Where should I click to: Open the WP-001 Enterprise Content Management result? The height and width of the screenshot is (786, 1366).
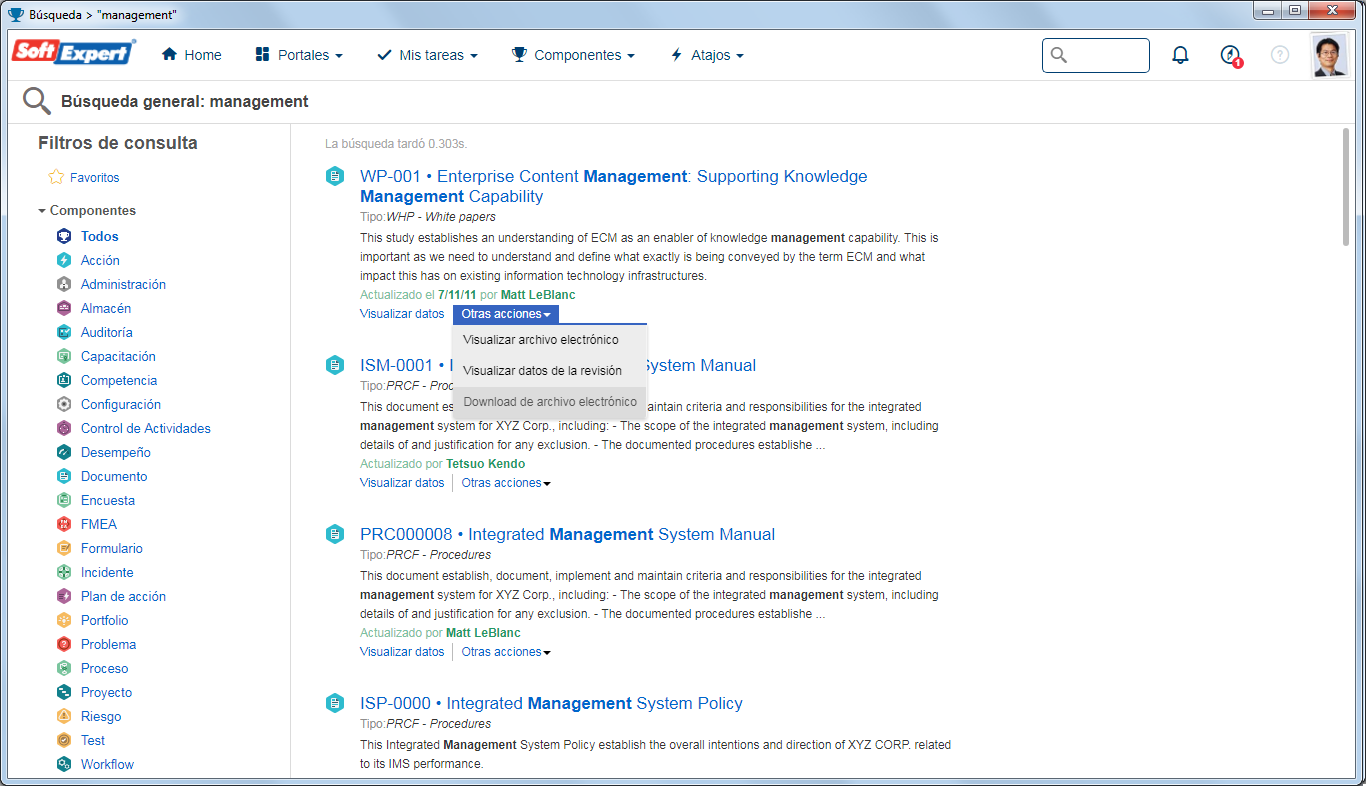(614, 186)
